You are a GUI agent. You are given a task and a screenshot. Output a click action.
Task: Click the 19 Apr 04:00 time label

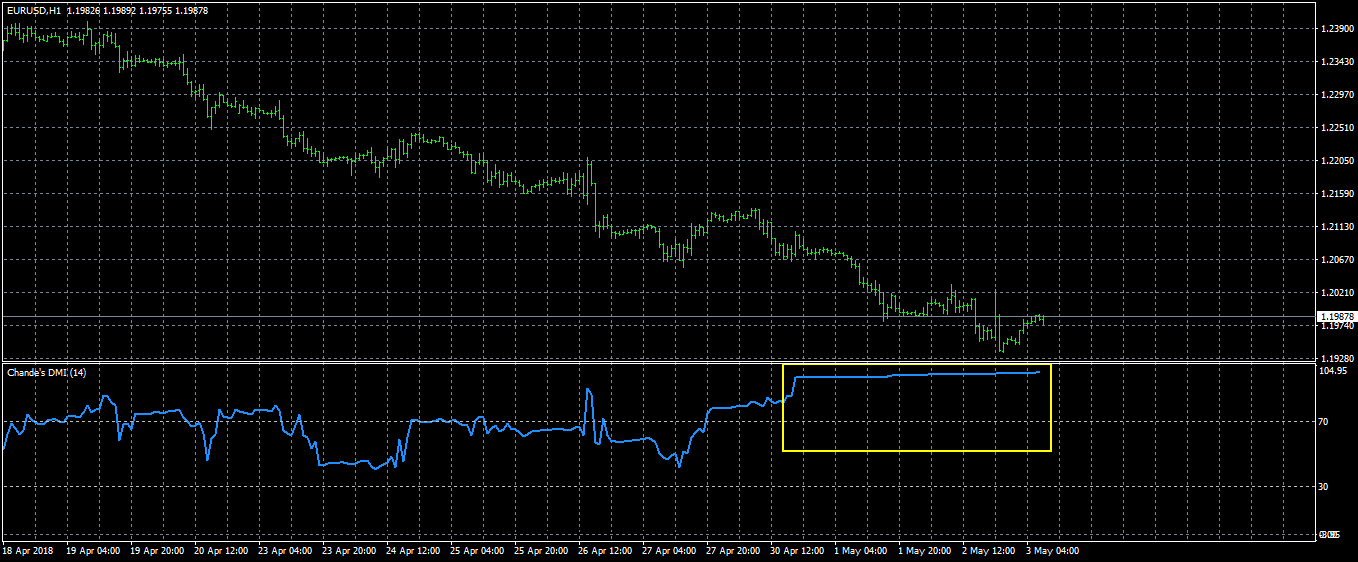tap(94, 551)
